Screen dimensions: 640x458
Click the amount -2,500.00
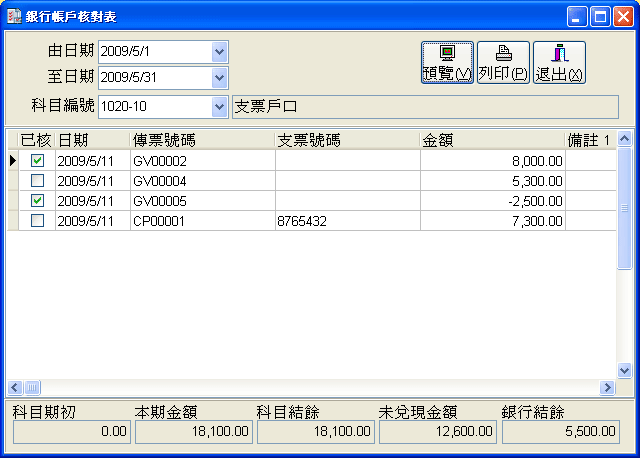point(536,201)
